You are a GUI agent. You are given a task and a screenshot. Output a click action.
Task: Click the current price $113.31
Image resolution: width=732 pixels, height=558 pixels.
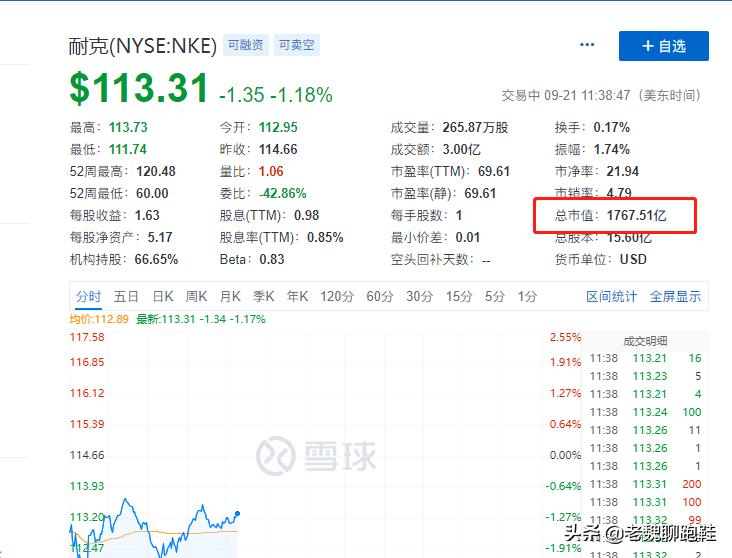point(139,87)
